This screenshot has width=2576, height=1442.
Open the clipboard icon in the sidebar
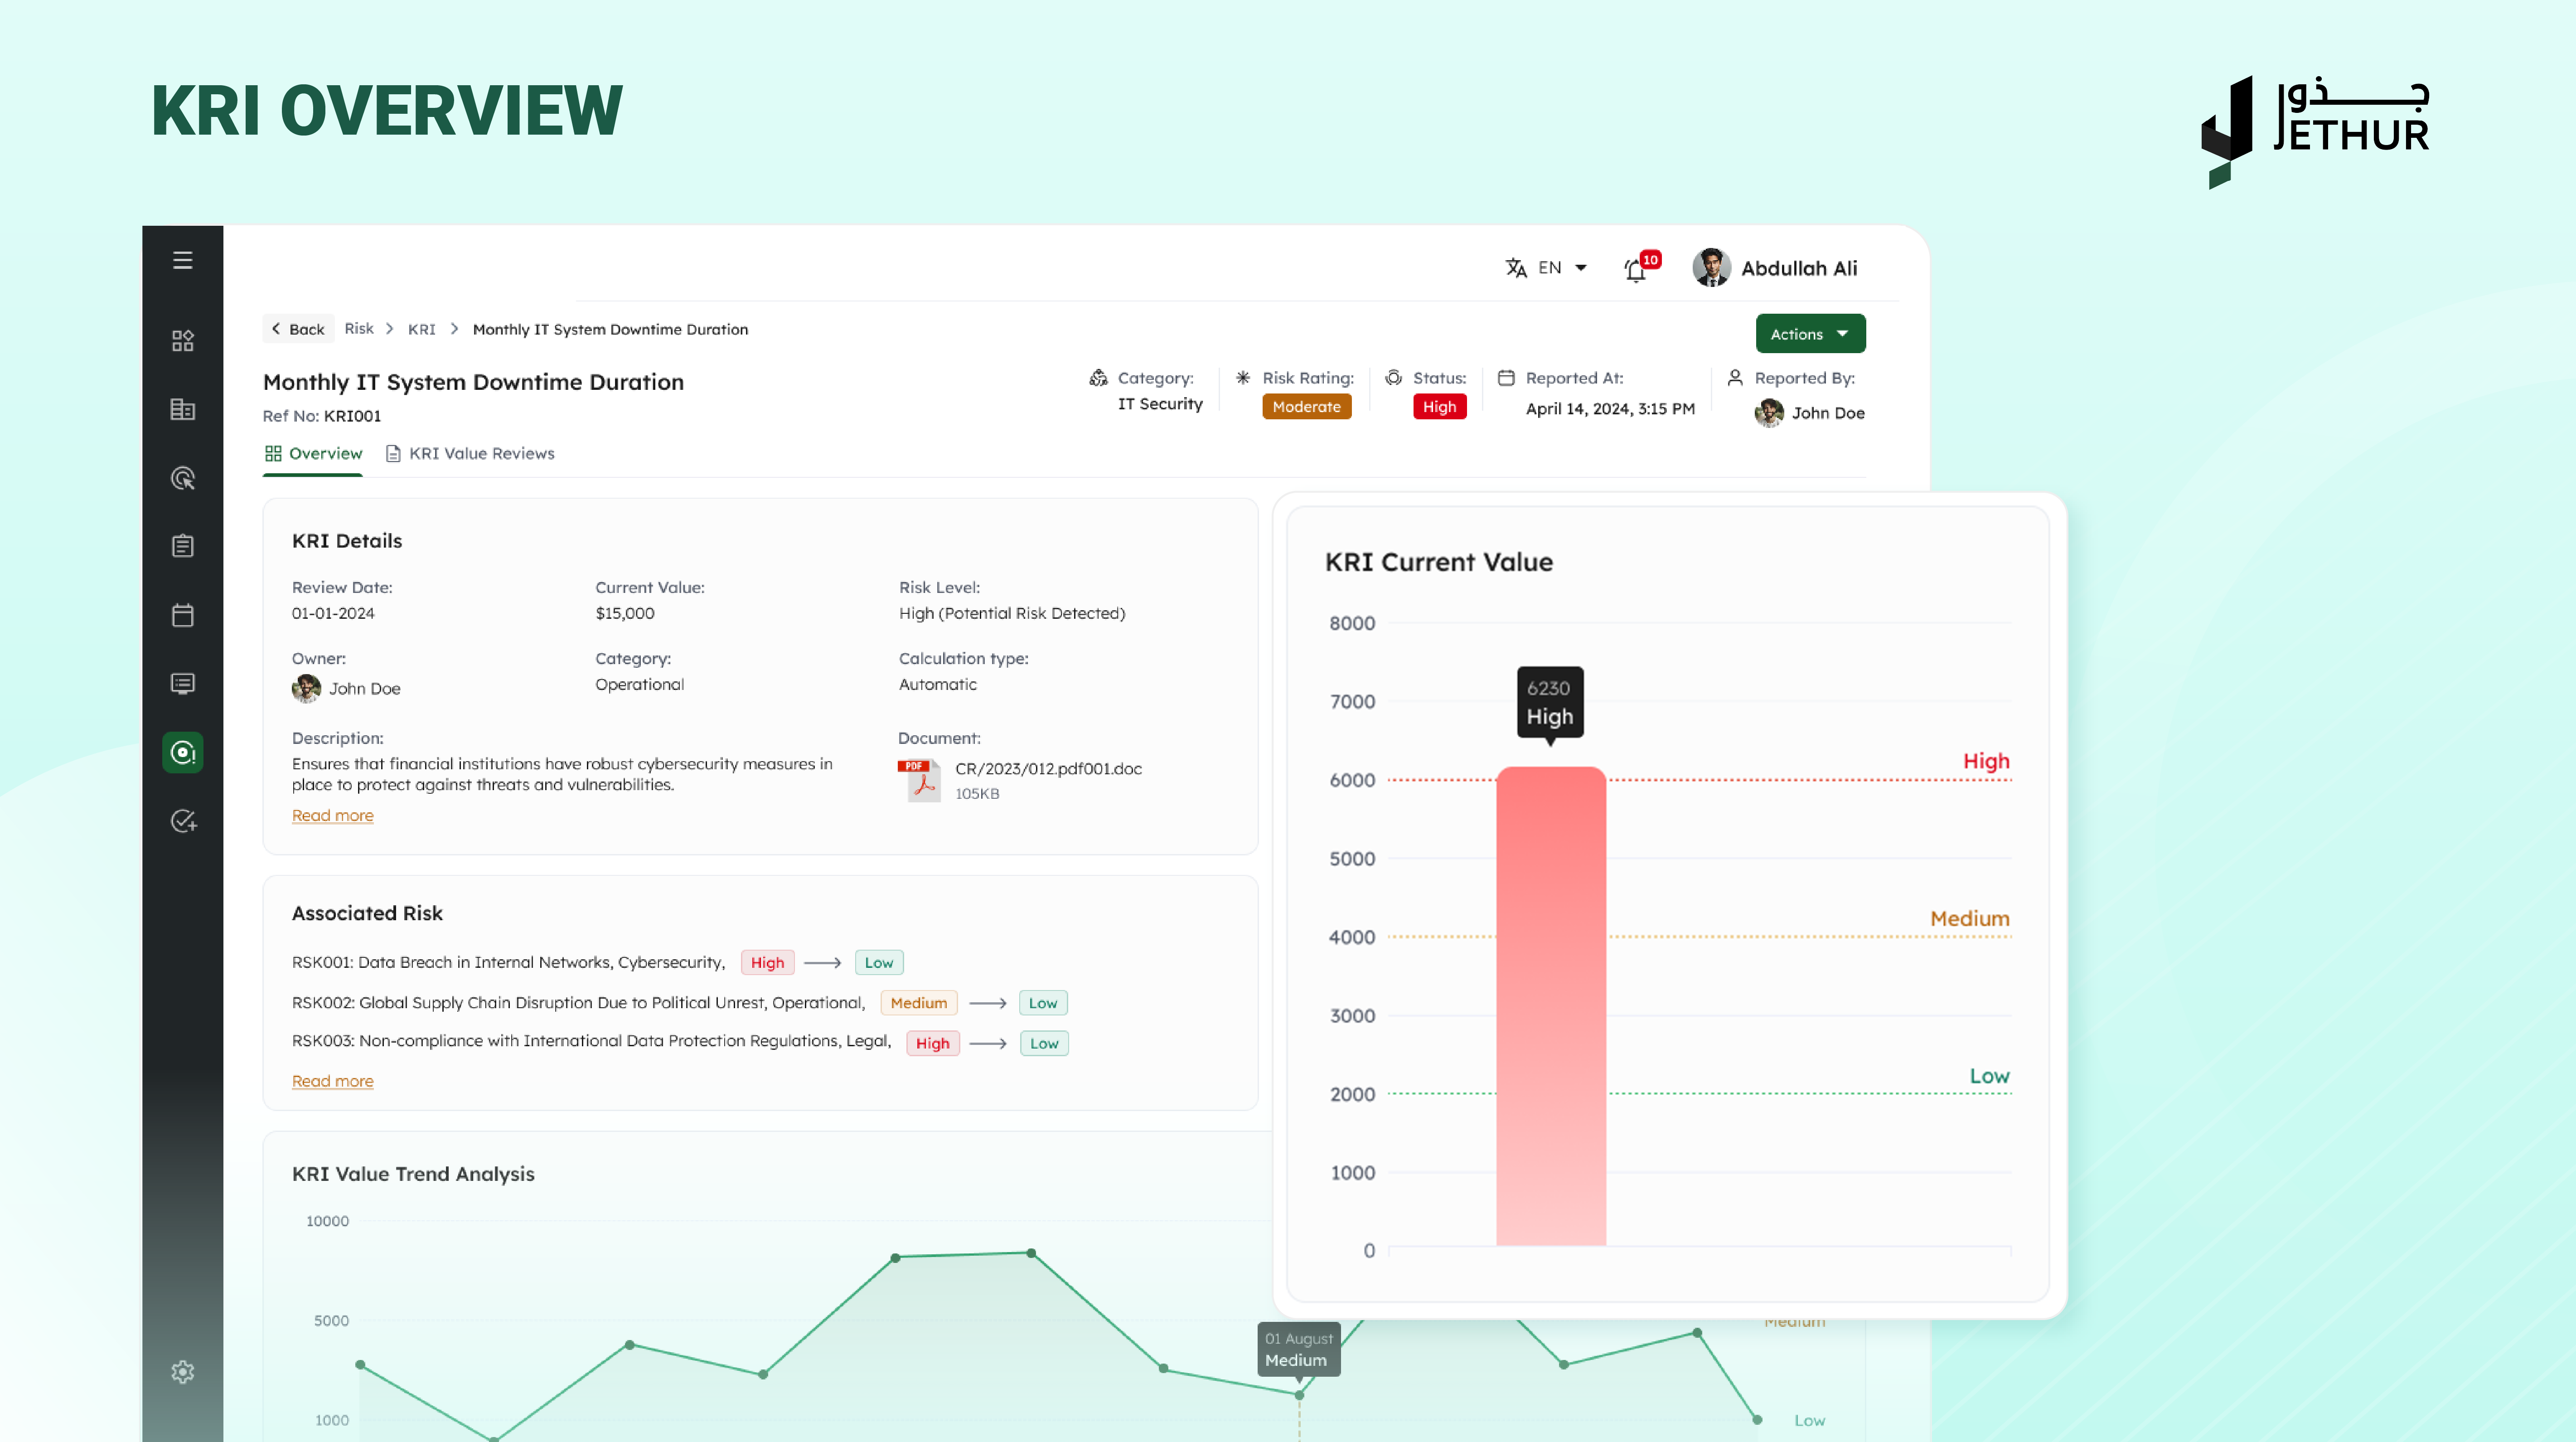pos(182,546)
